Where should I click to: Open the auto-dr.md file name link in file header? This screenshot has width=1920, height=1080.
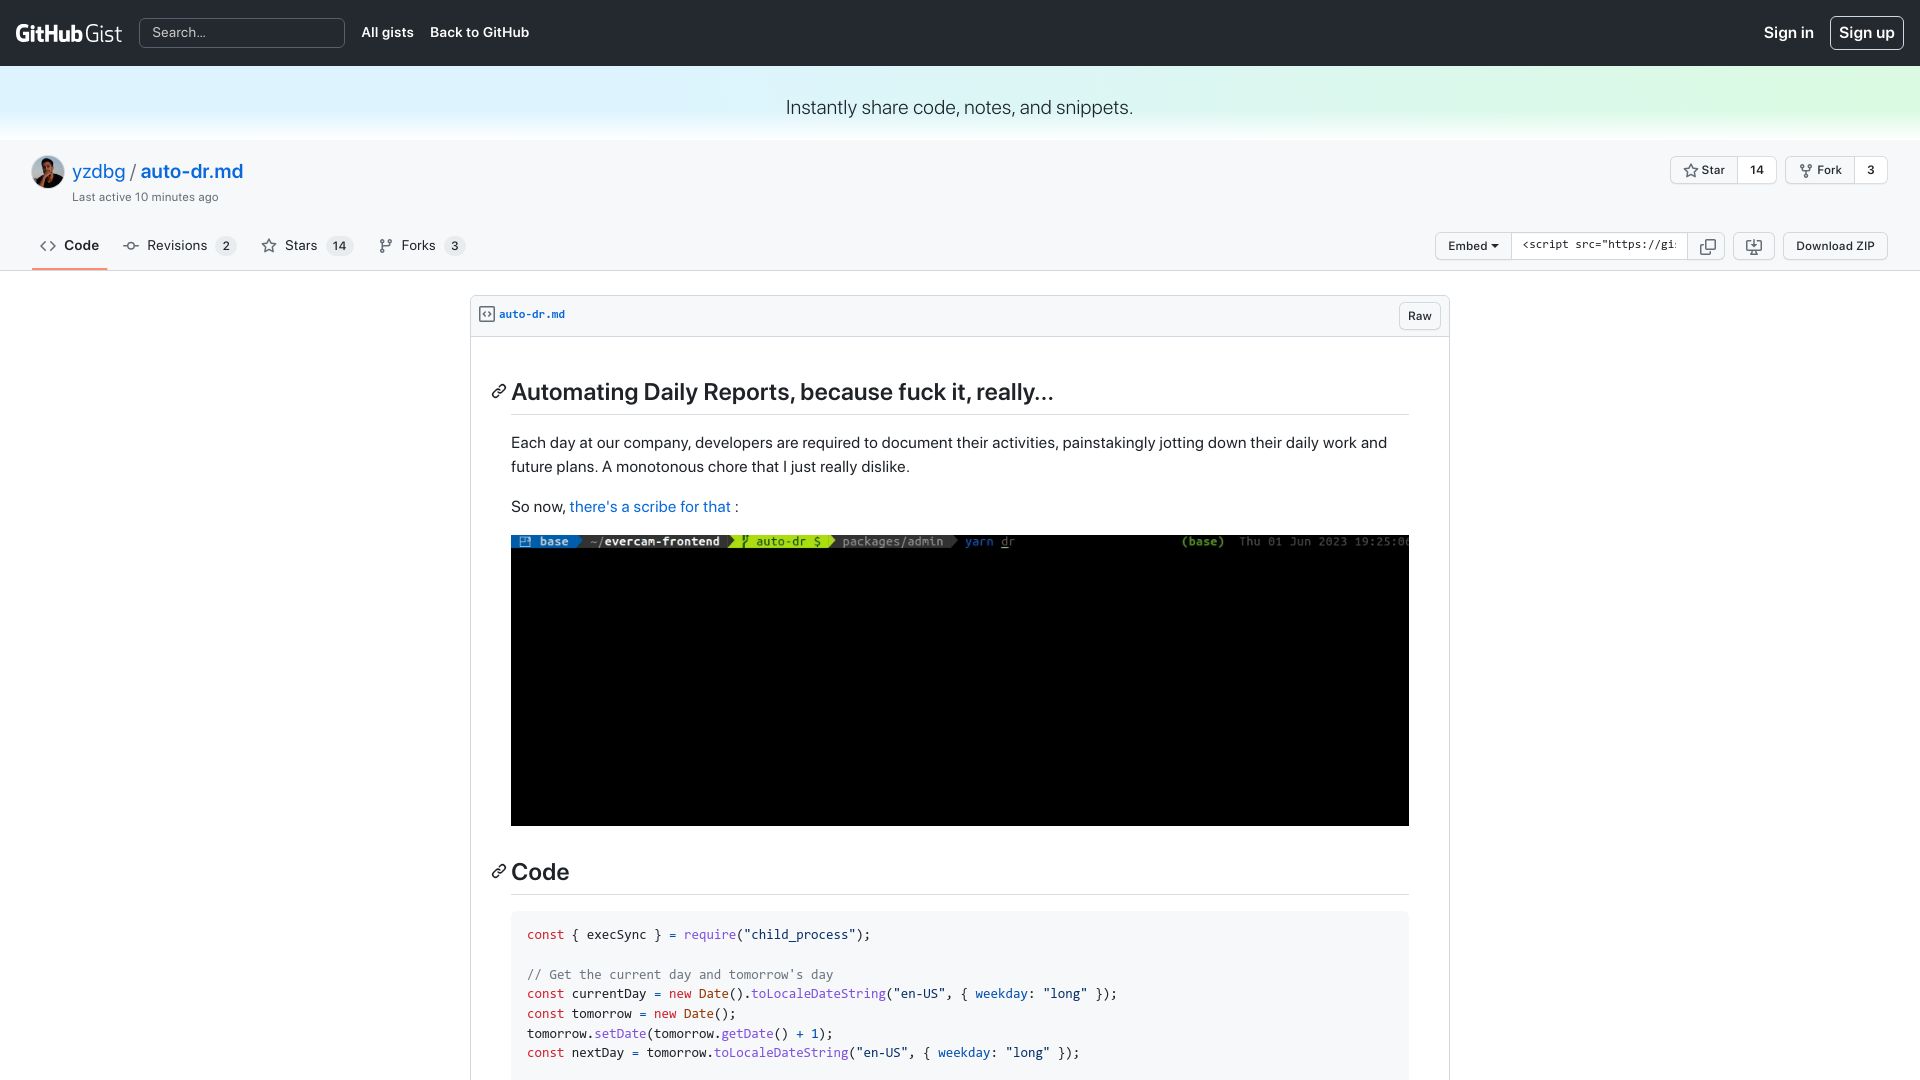click(x=532, y=315)
